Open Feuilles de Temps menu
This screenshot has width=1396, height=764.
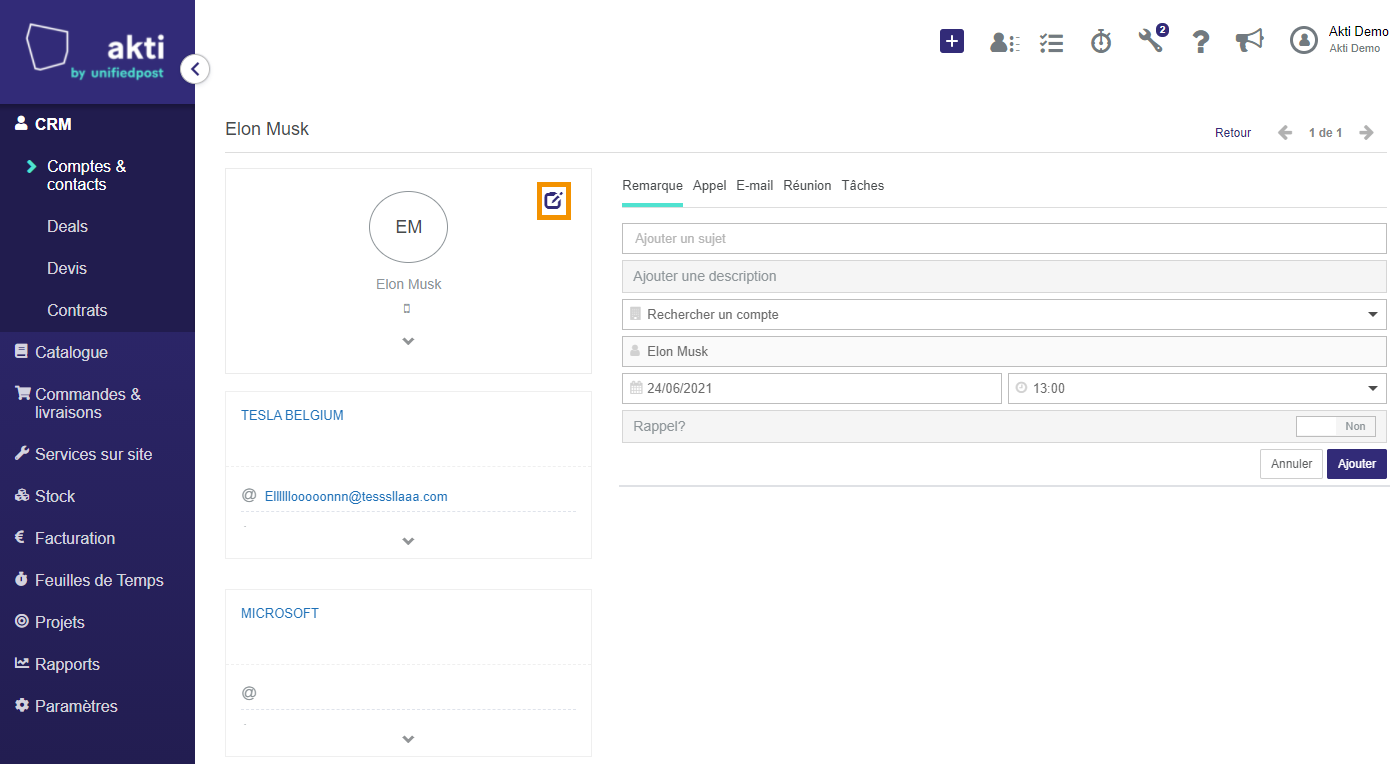[x=97, y=580]
